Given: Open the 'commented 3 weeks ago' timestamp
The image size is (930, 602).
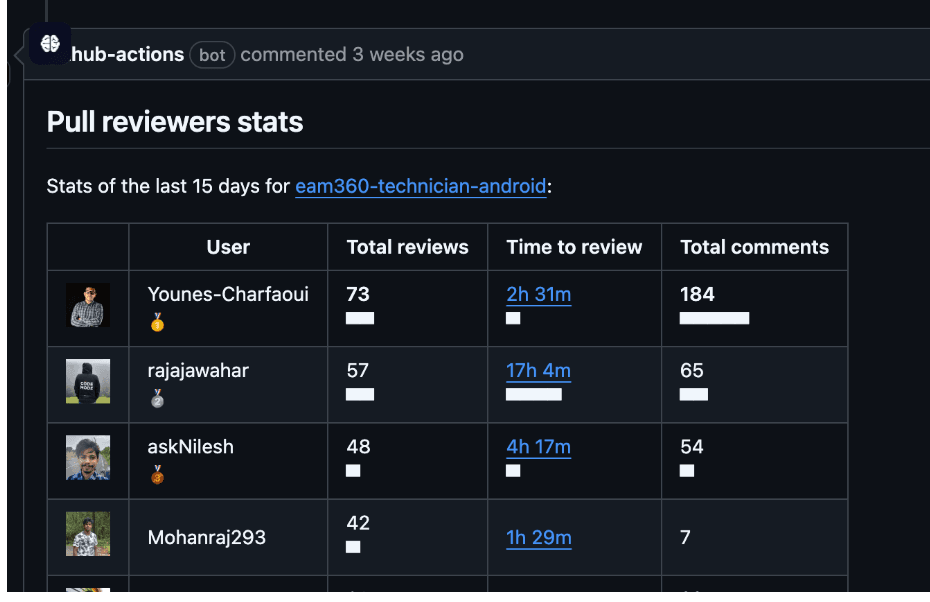Looking at the screenshot, I should point(352,55).
